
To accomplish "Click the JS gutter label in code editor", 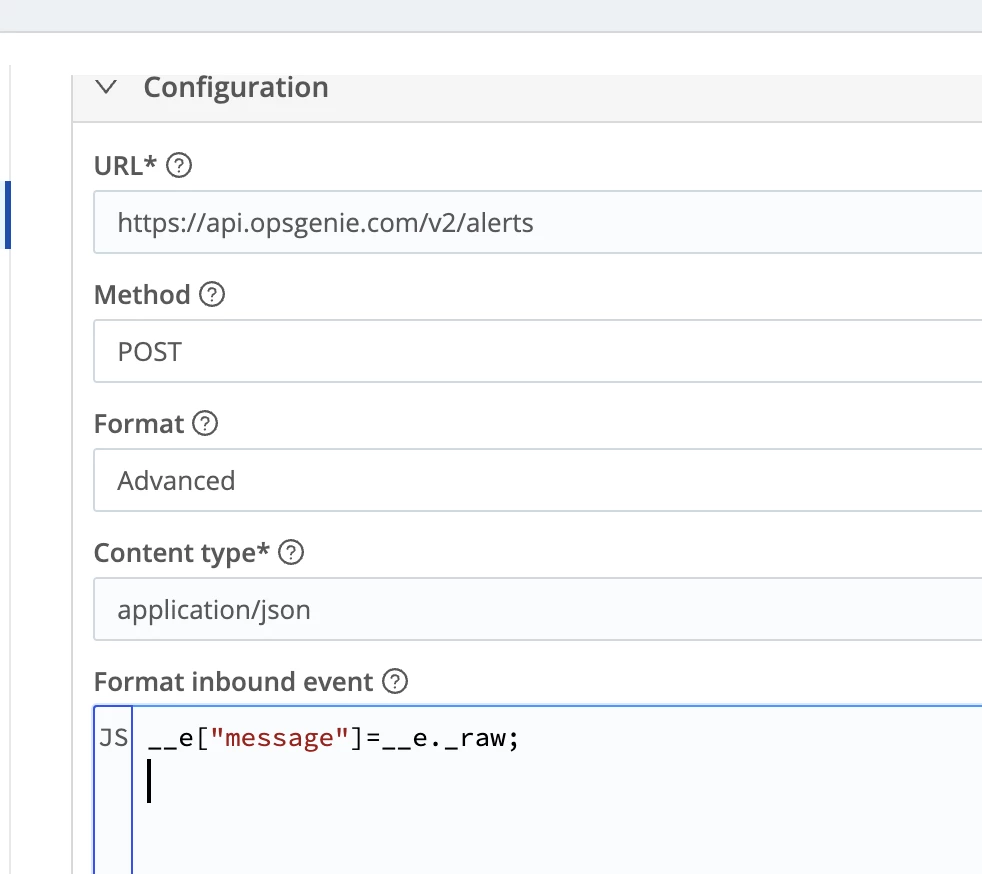I will pos(113,739).
